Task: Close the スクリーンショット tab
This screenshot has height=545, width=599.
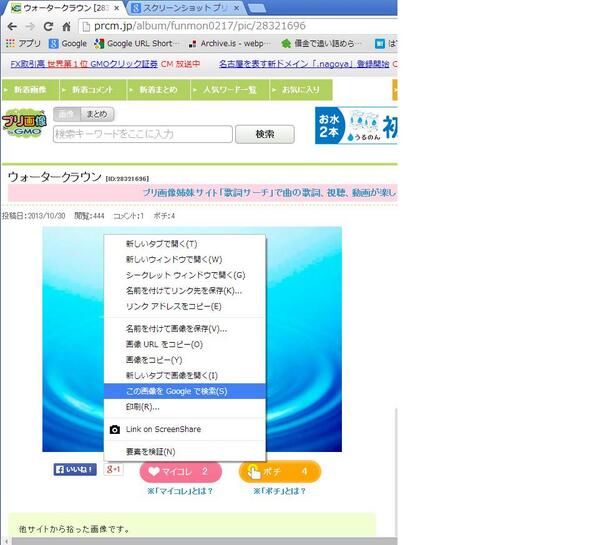Action: click(x=236, y=8)
